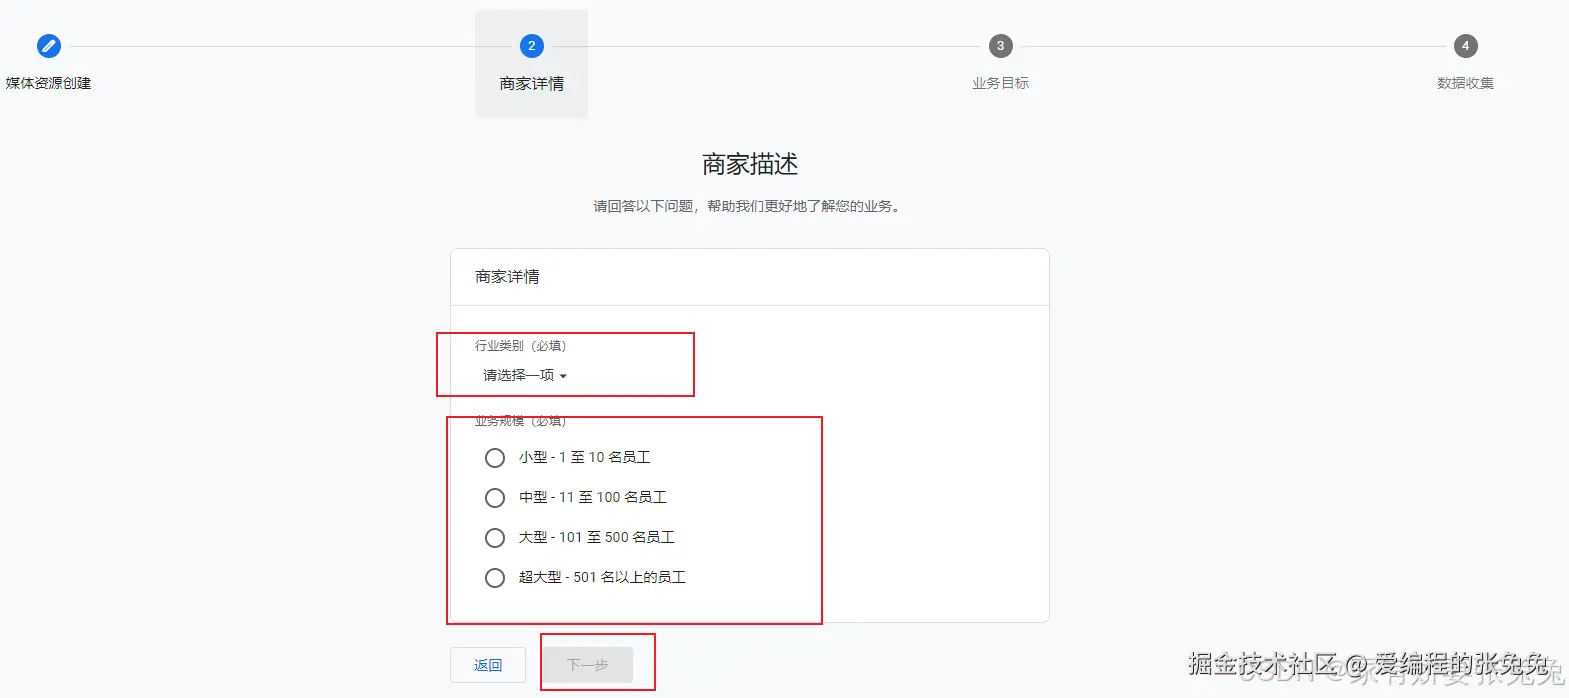Viewport: 1569px width, 698px height.
Task: Select the 小型 - 1 至 10 名员工 option
Action: click(494, 457)
